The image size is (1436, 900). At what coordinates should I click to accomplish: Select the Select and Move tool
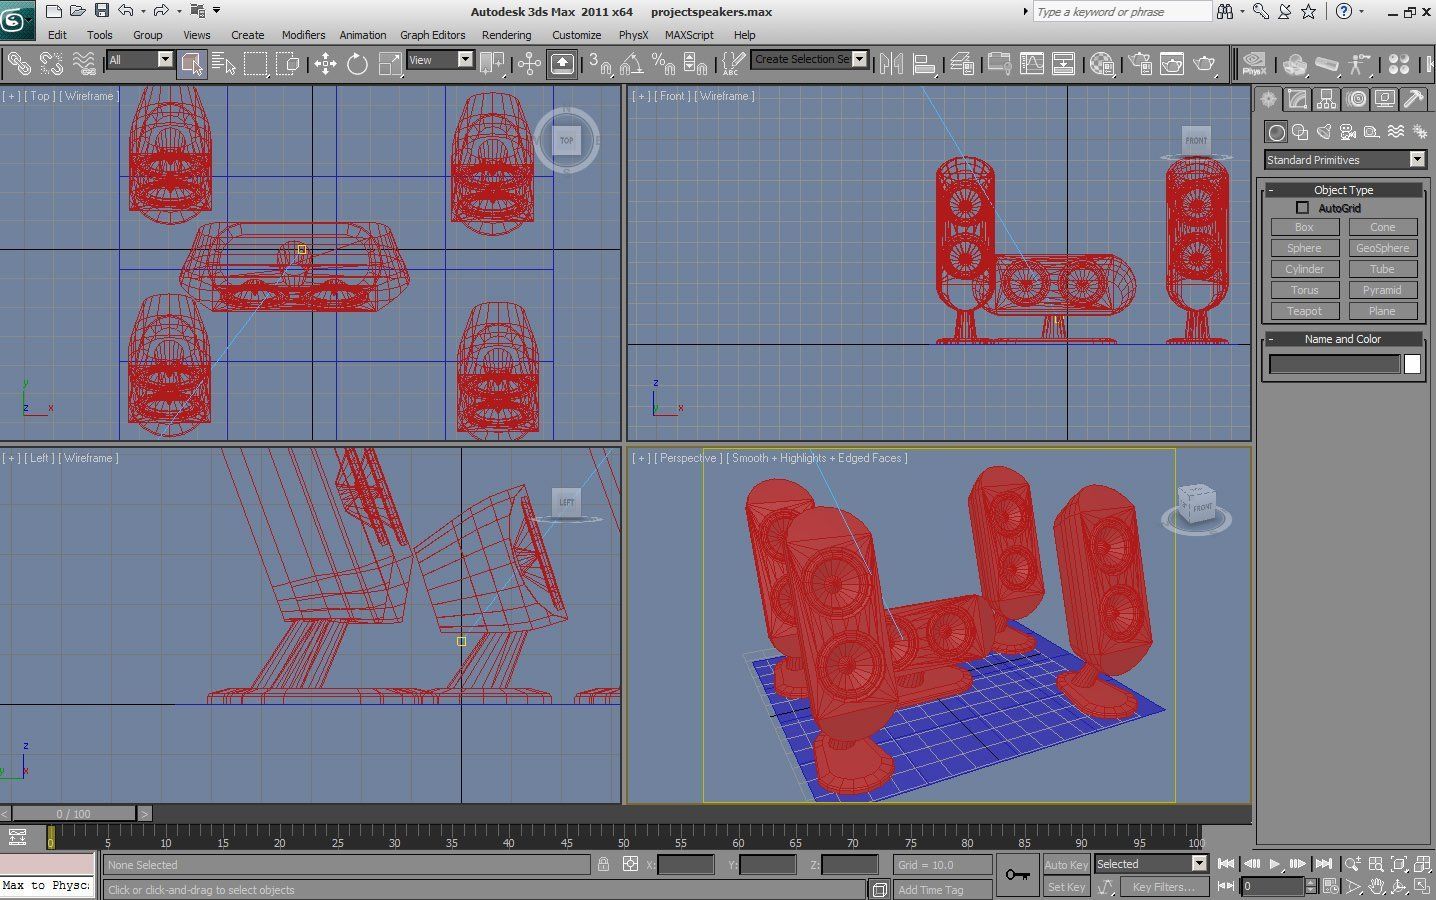tap(325, 64)
